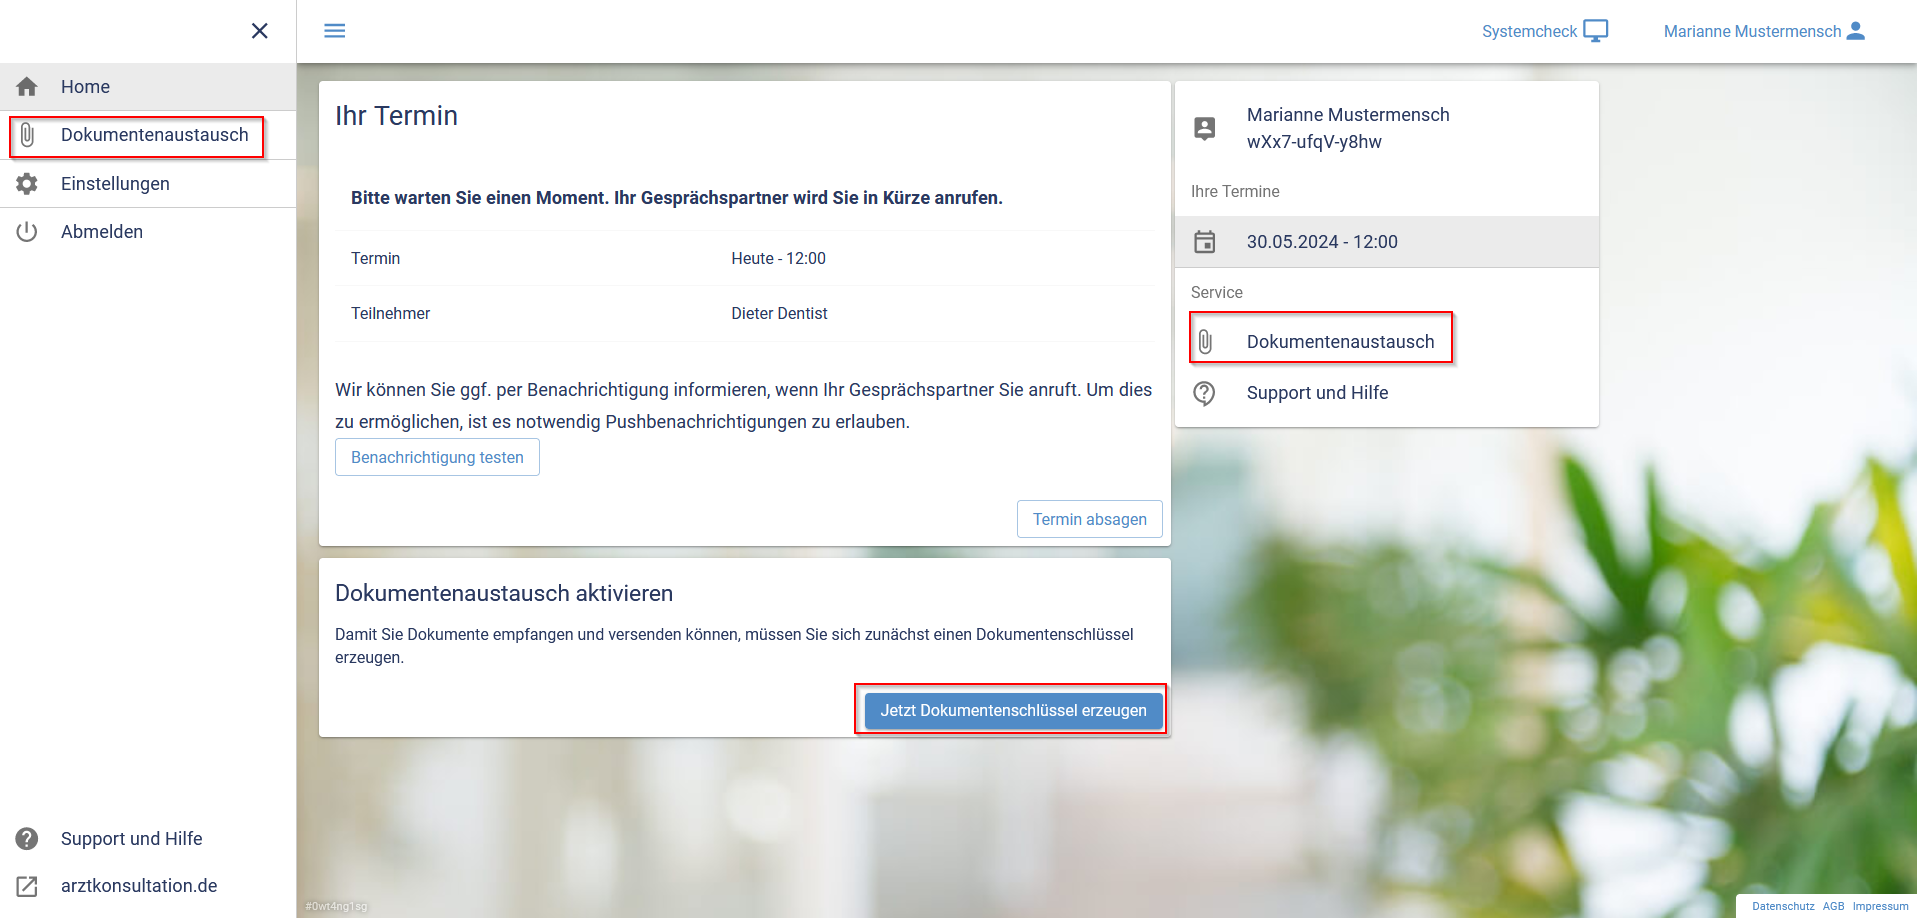
Task: Click the Home house icon in sidebar
Action: click(27, 87)
